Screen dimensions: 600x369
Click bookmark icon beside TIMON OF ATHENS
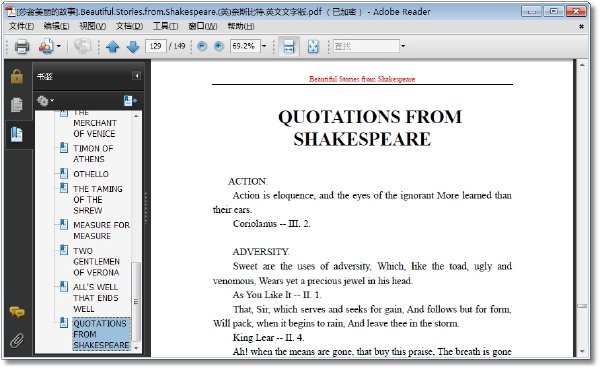pyautogui.click(x=64, y=148)
